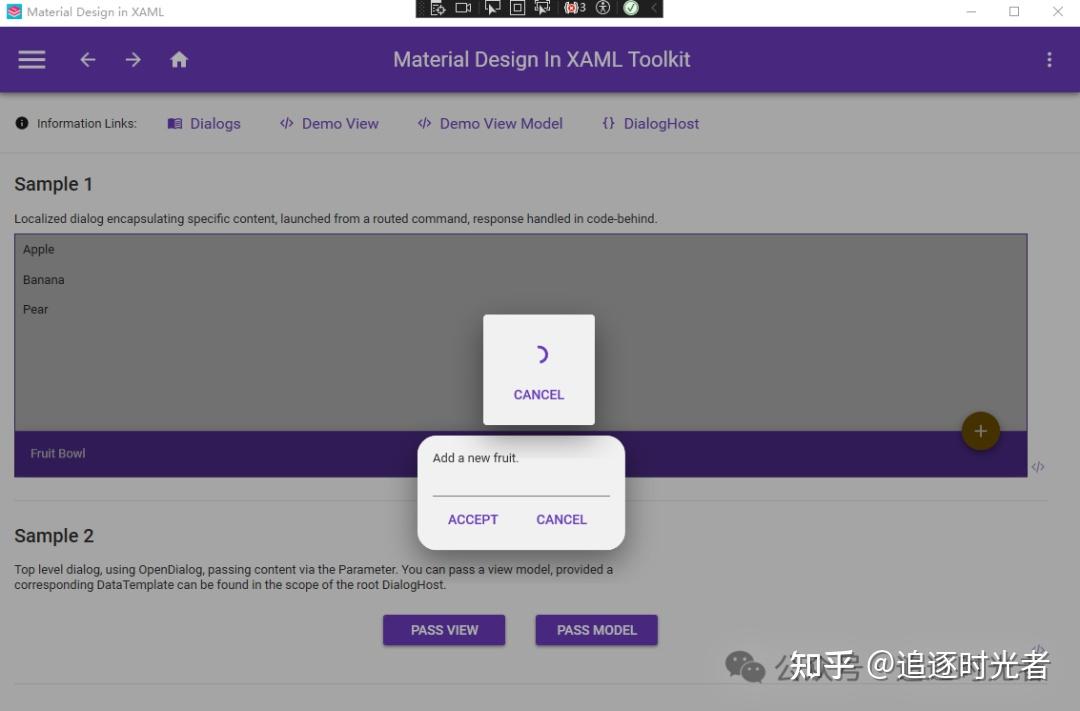Click the DialogHost braces icon
Viewport: 1080px width, 711px height.
pyautogui.click(x=608, y=123)
